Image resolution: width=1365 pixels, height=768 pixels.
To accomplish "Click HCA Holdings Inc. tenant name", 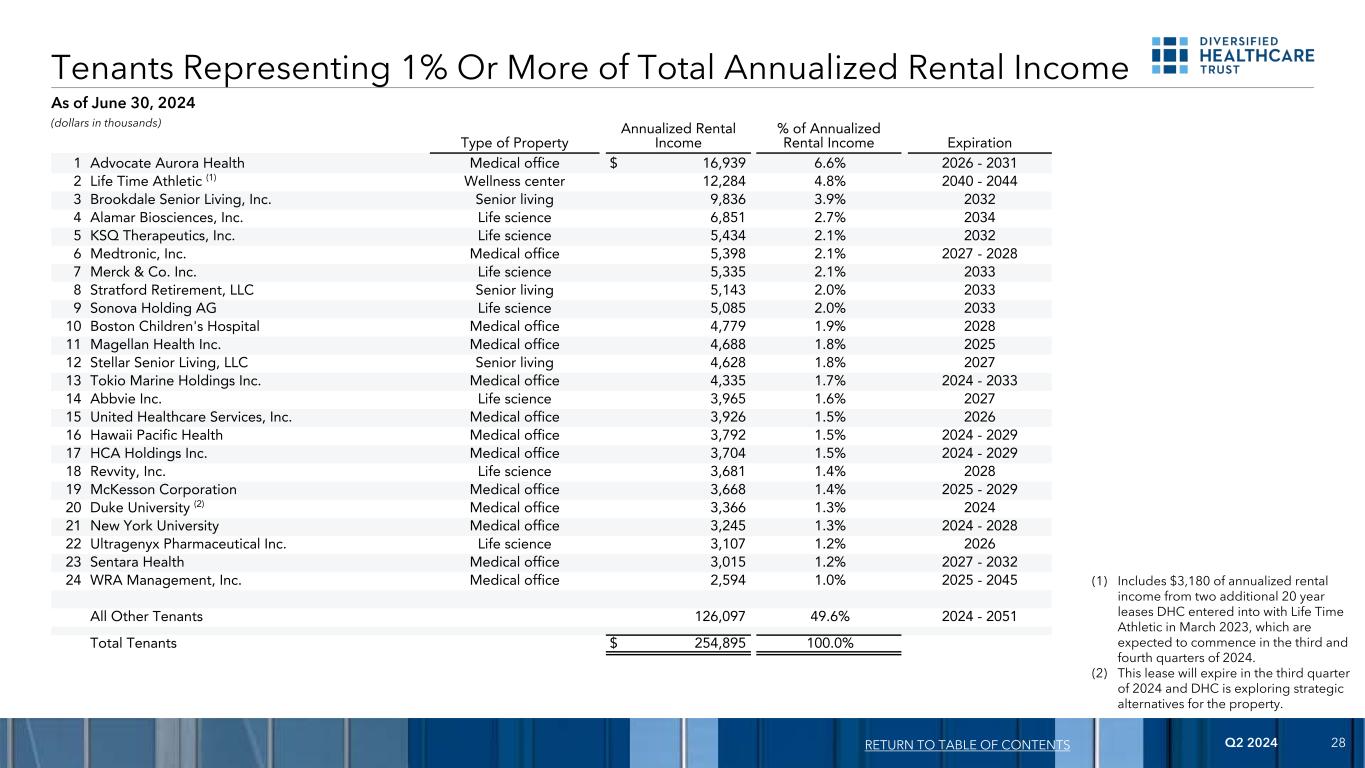I will click(149, 453).
